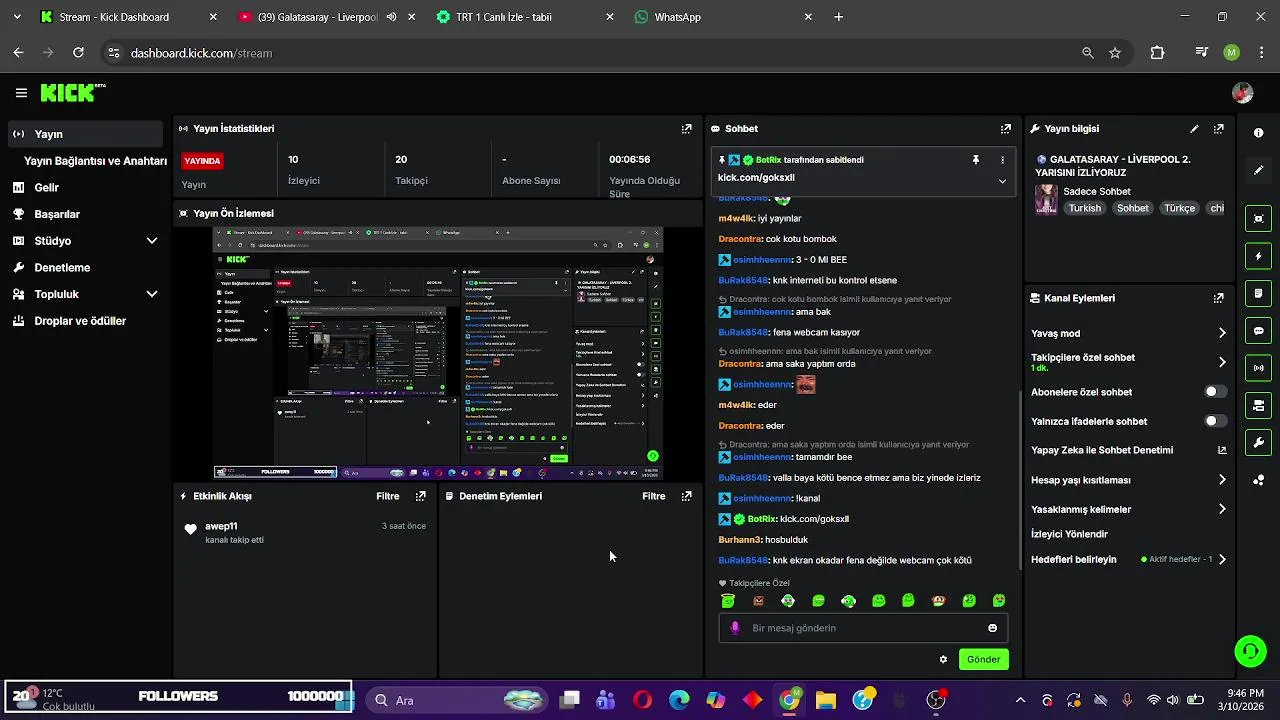Click the purple microphone in message box

pos(735,628)
